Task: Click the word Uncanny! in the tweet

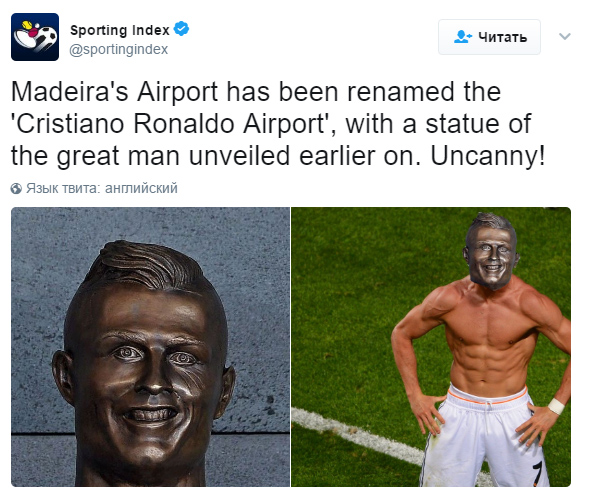Action: [x=488, y=156]
